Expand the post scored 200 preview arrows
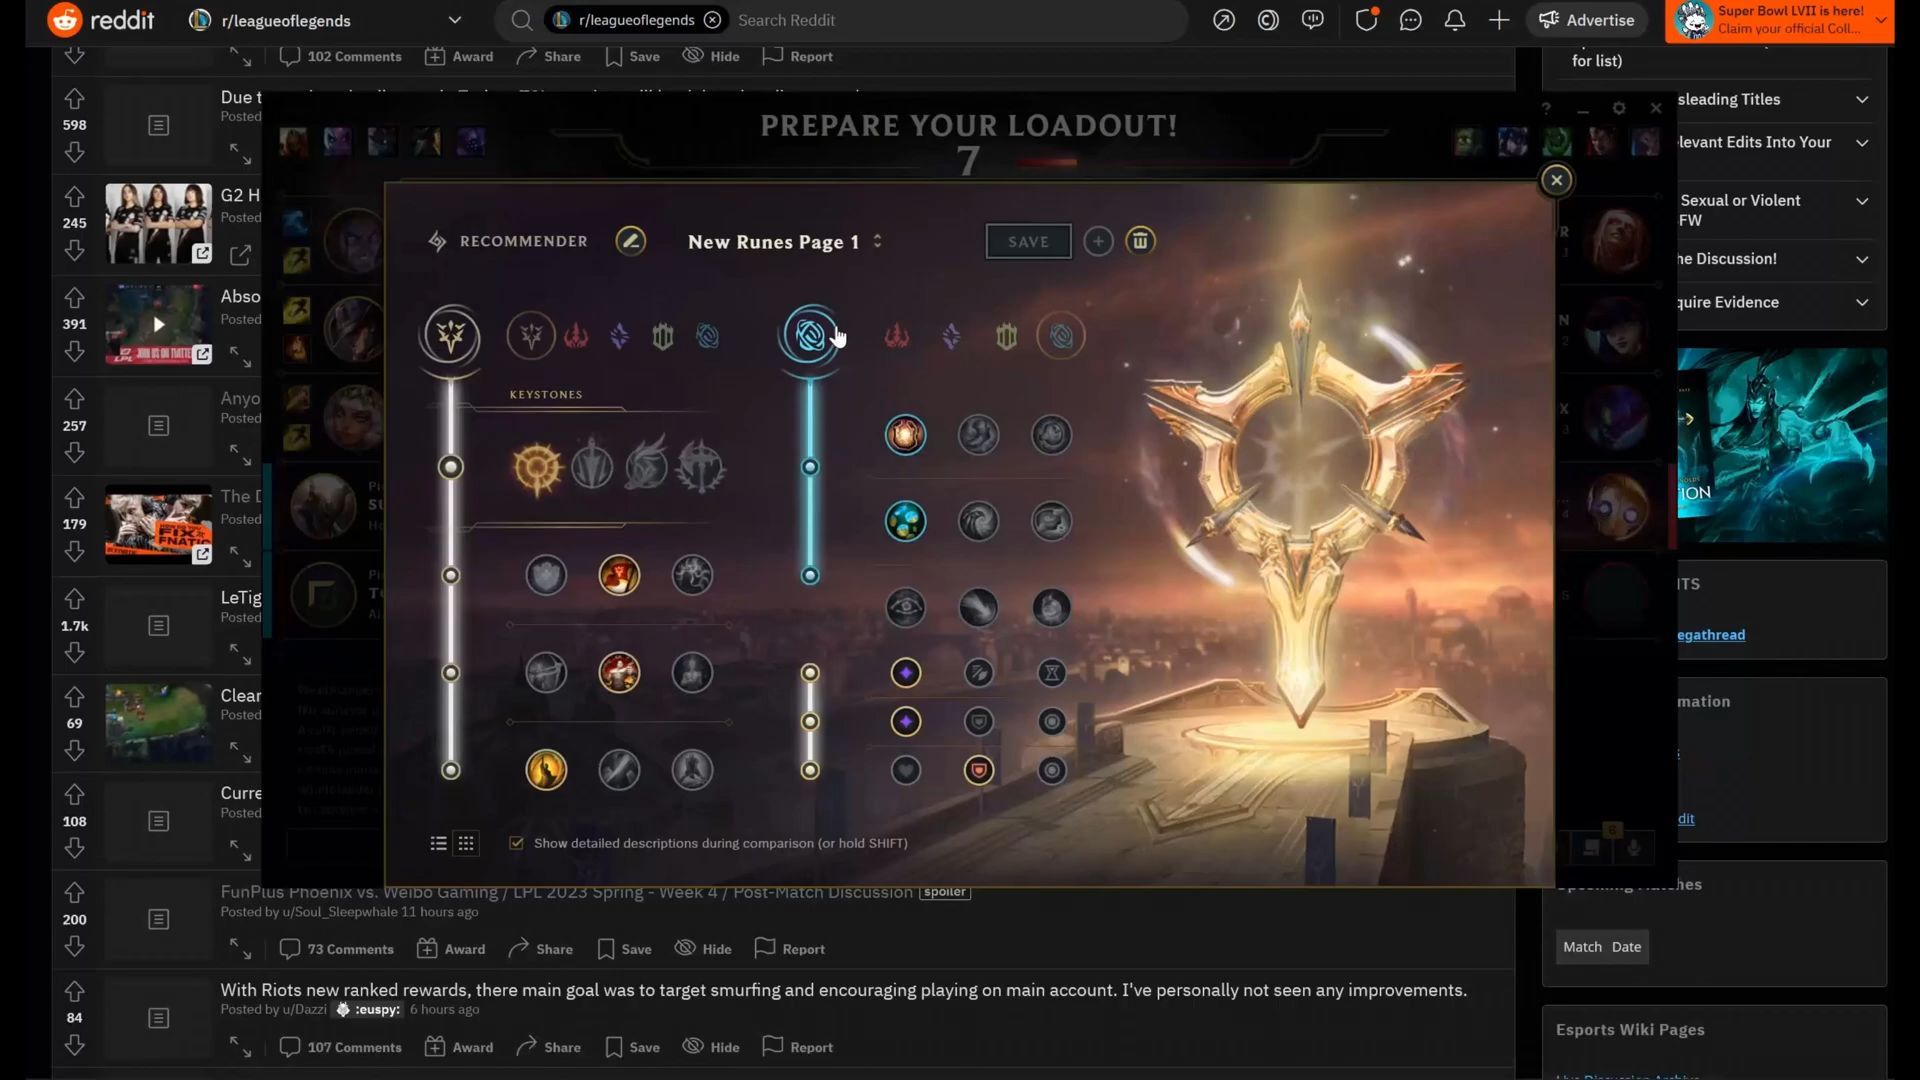Viewport: 1920px width, 1080px height. point(240,947)
